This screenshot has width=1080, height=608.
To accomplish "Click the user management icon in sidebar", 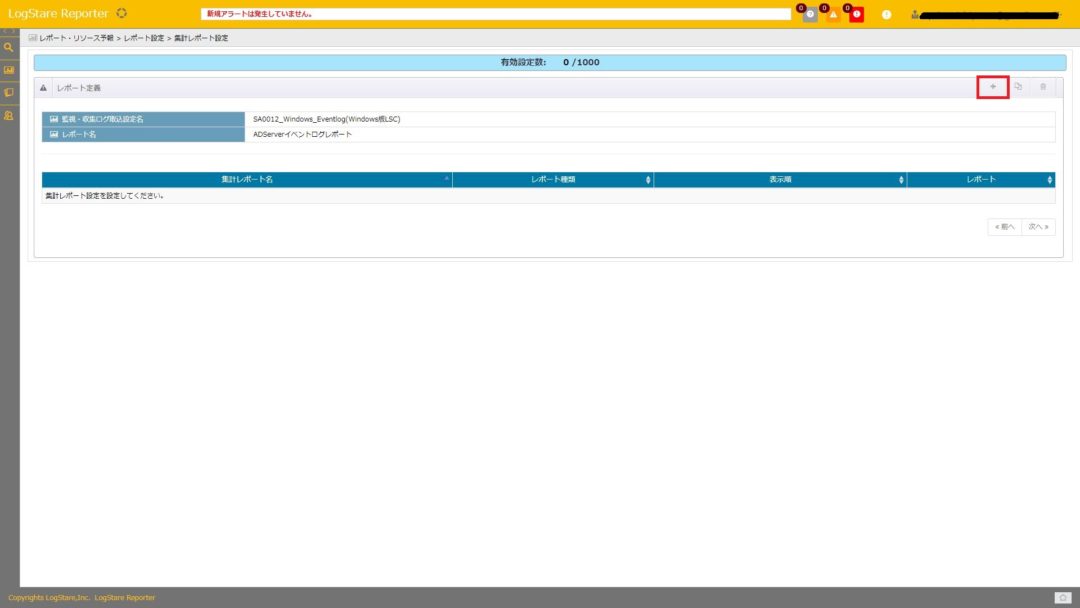I will [9, 116].
